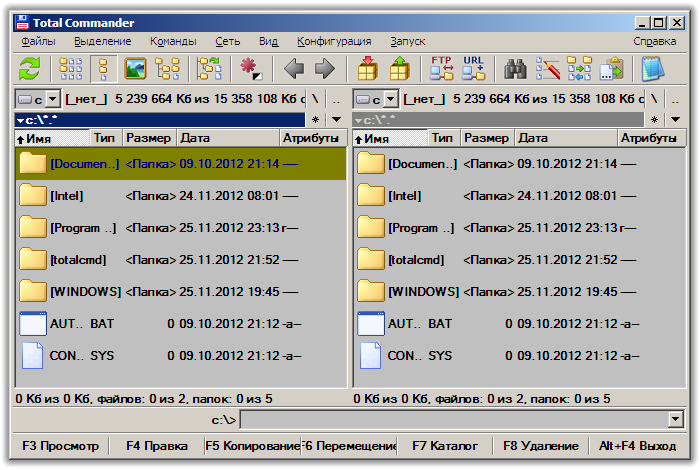This screenshot has width=700, height=470.
Task: Switch to thumbnail view via picture icon
Action: pos(135,69)
